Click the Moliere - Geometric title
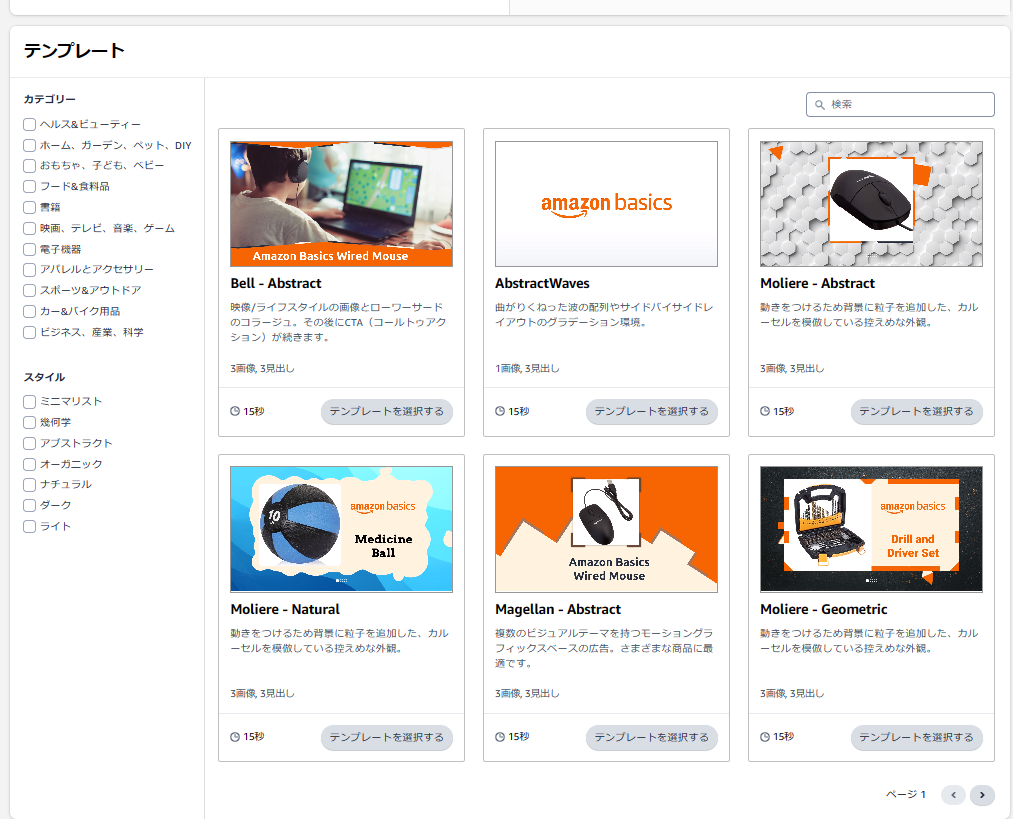 coord(824,609)
